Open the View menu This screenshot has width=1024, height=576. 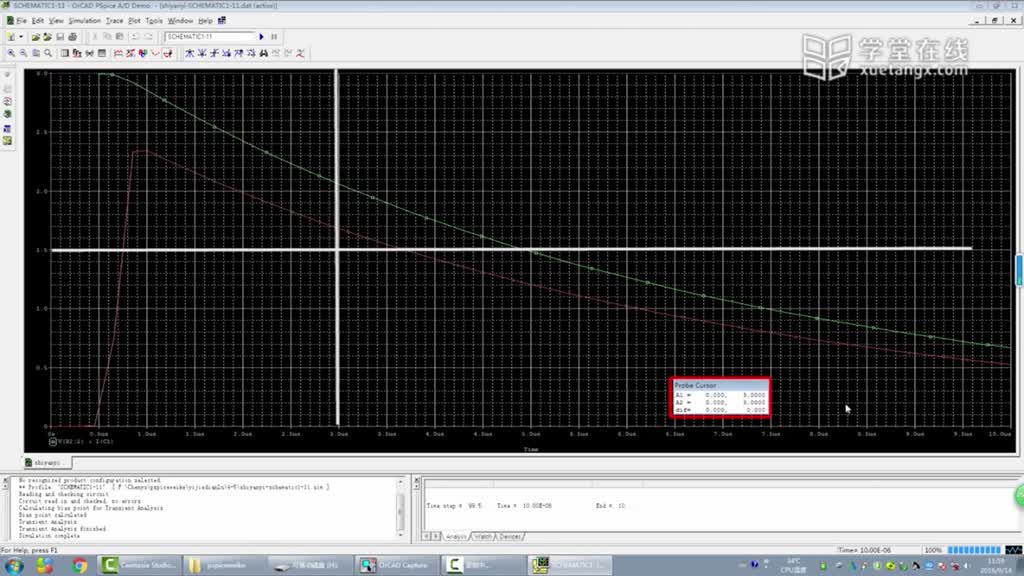[56, 21]
